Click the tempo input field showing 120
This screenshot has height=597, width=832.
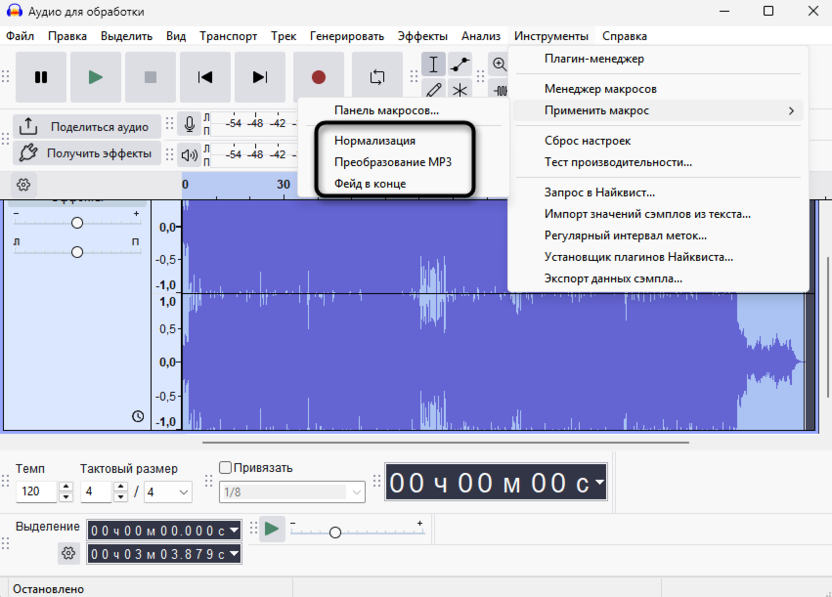[35, 491]
